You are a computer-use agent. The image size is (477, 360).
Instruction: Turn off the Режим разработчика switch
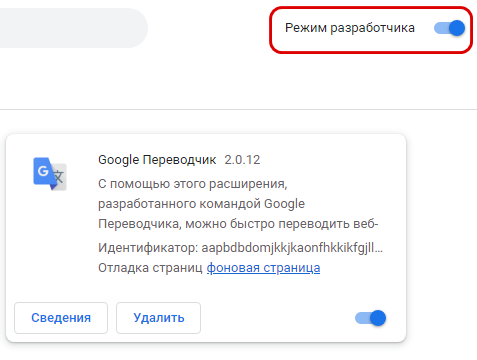pos(449,28)
